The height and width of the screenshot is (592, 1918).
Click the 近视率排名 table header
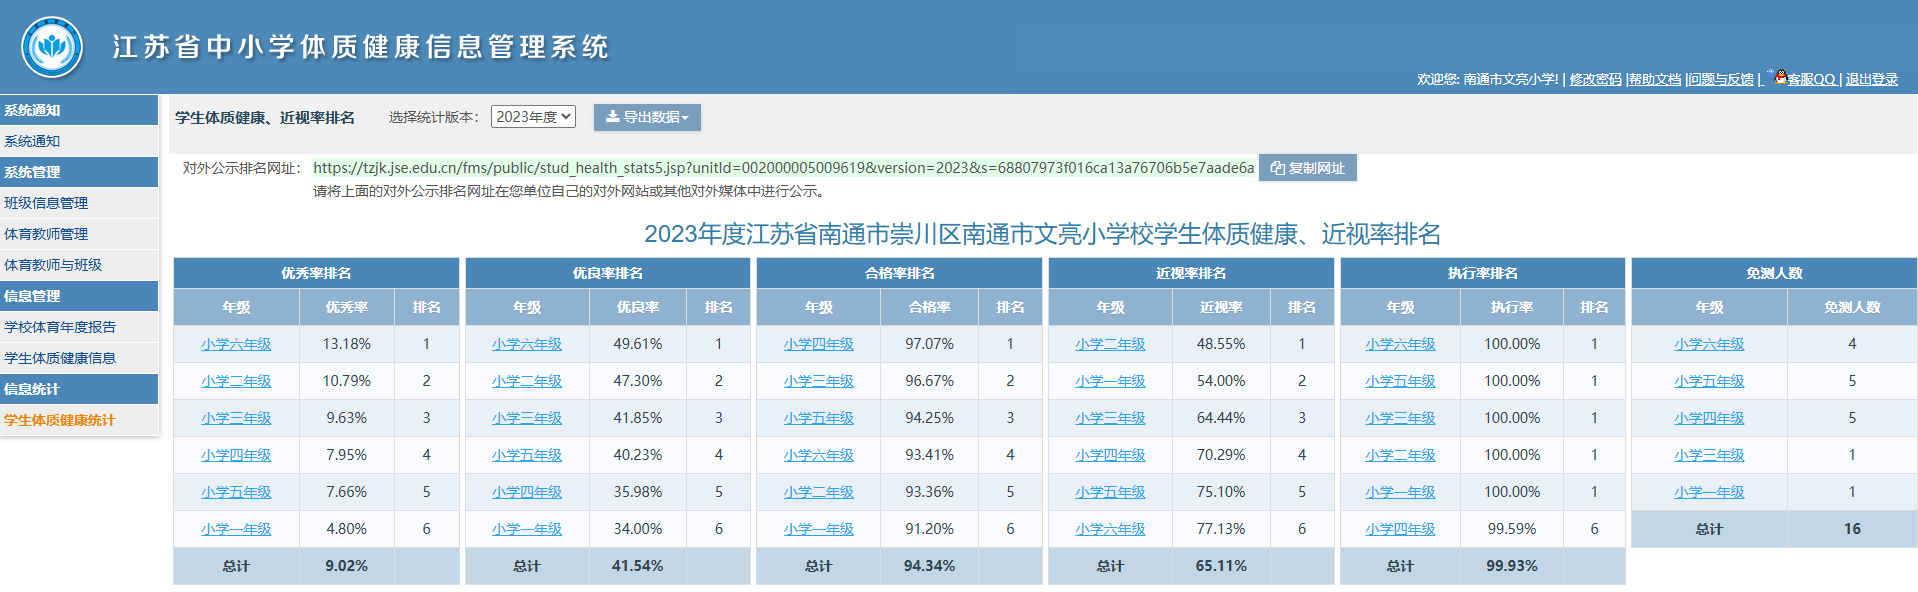pos(1191,273)
